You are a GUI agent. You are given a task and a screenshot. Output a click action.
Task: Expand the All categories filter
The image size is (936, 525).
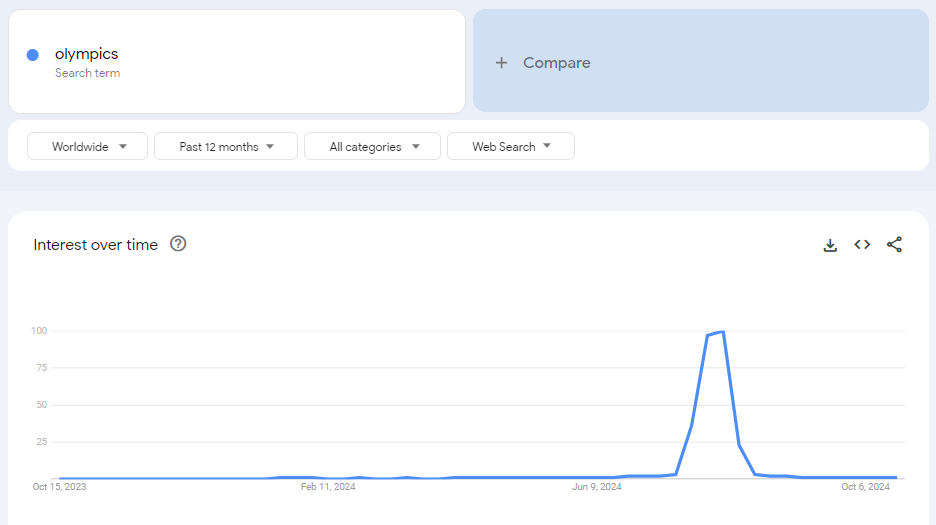point(372,147)
